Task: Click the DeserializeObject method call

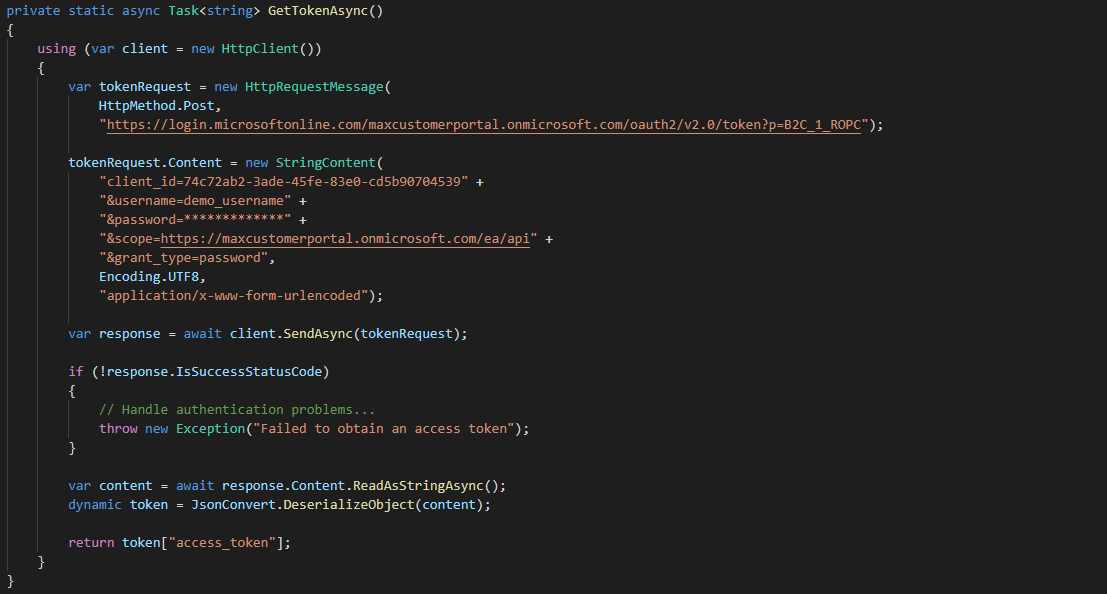Action: pyautogui.click(x=347, y=505)
